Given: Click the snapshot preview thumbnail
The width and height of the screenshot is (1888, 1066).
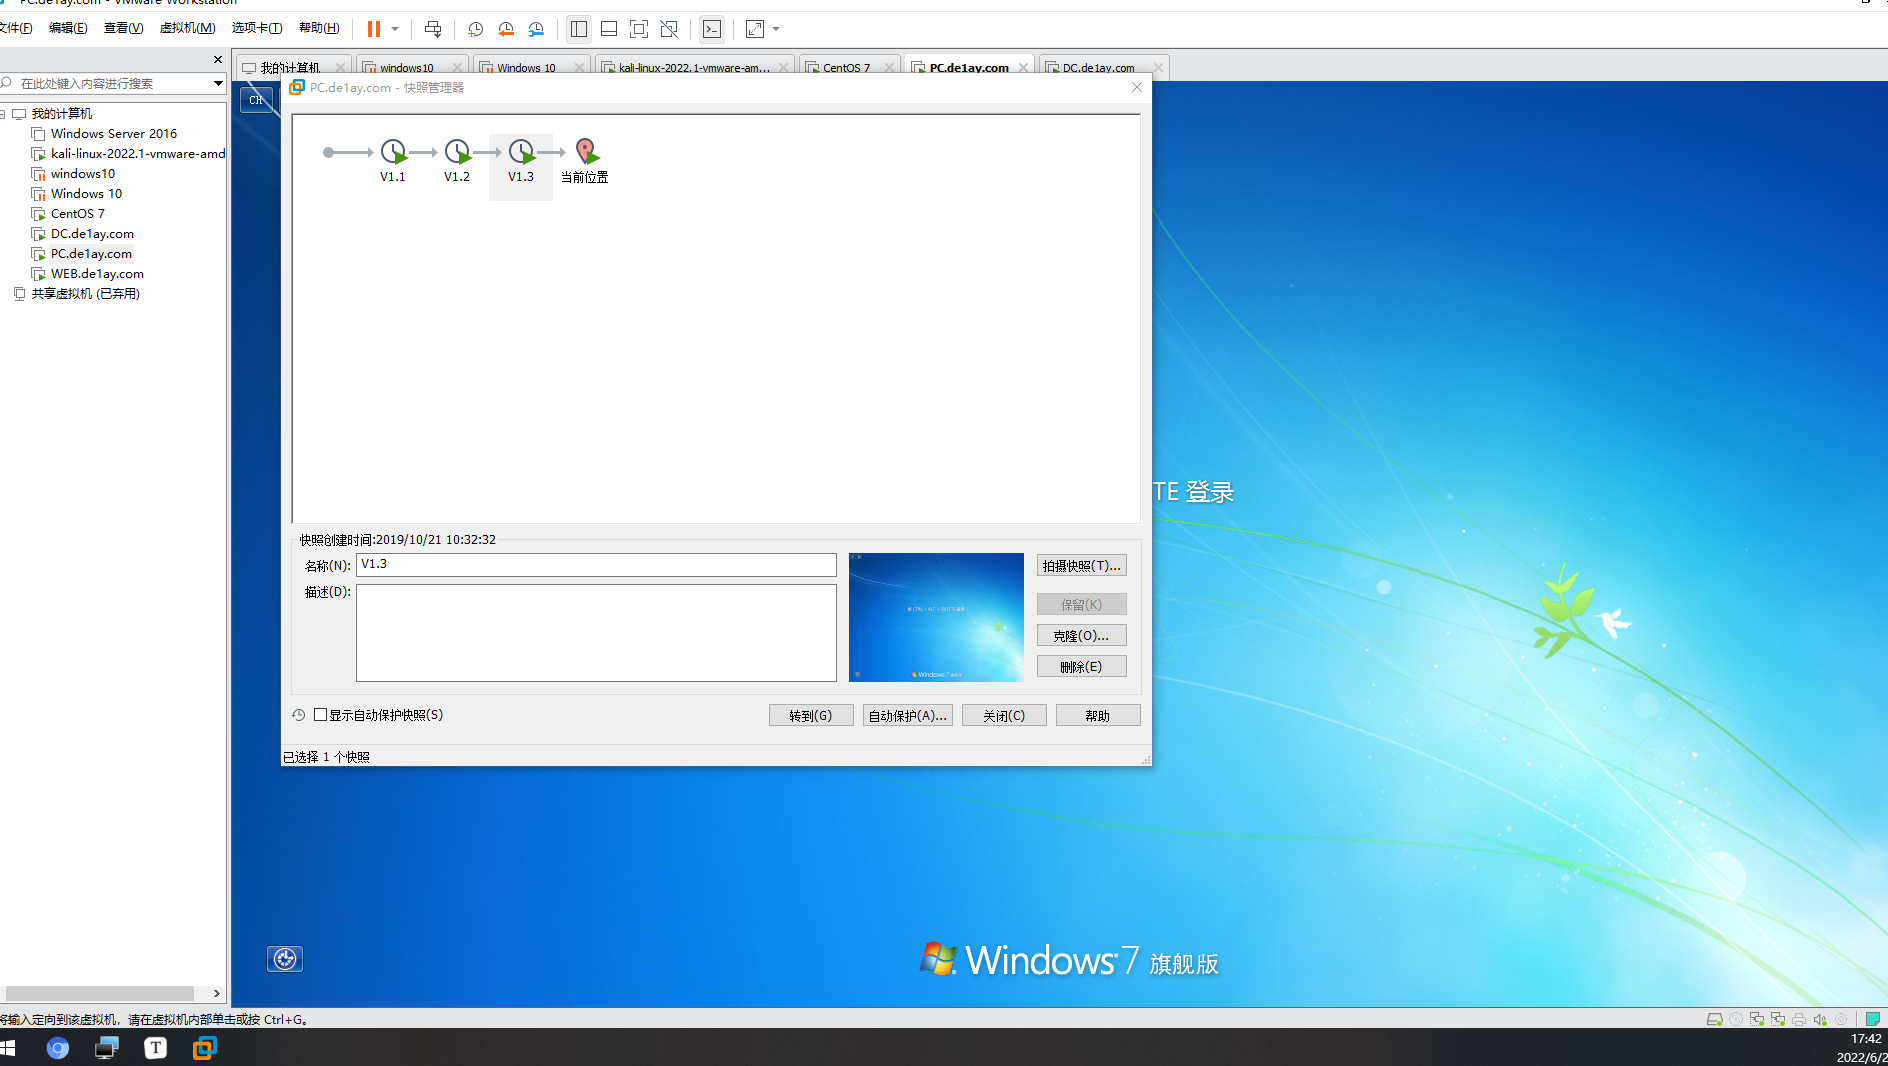Looking at the screenshot, I should 936,617.
